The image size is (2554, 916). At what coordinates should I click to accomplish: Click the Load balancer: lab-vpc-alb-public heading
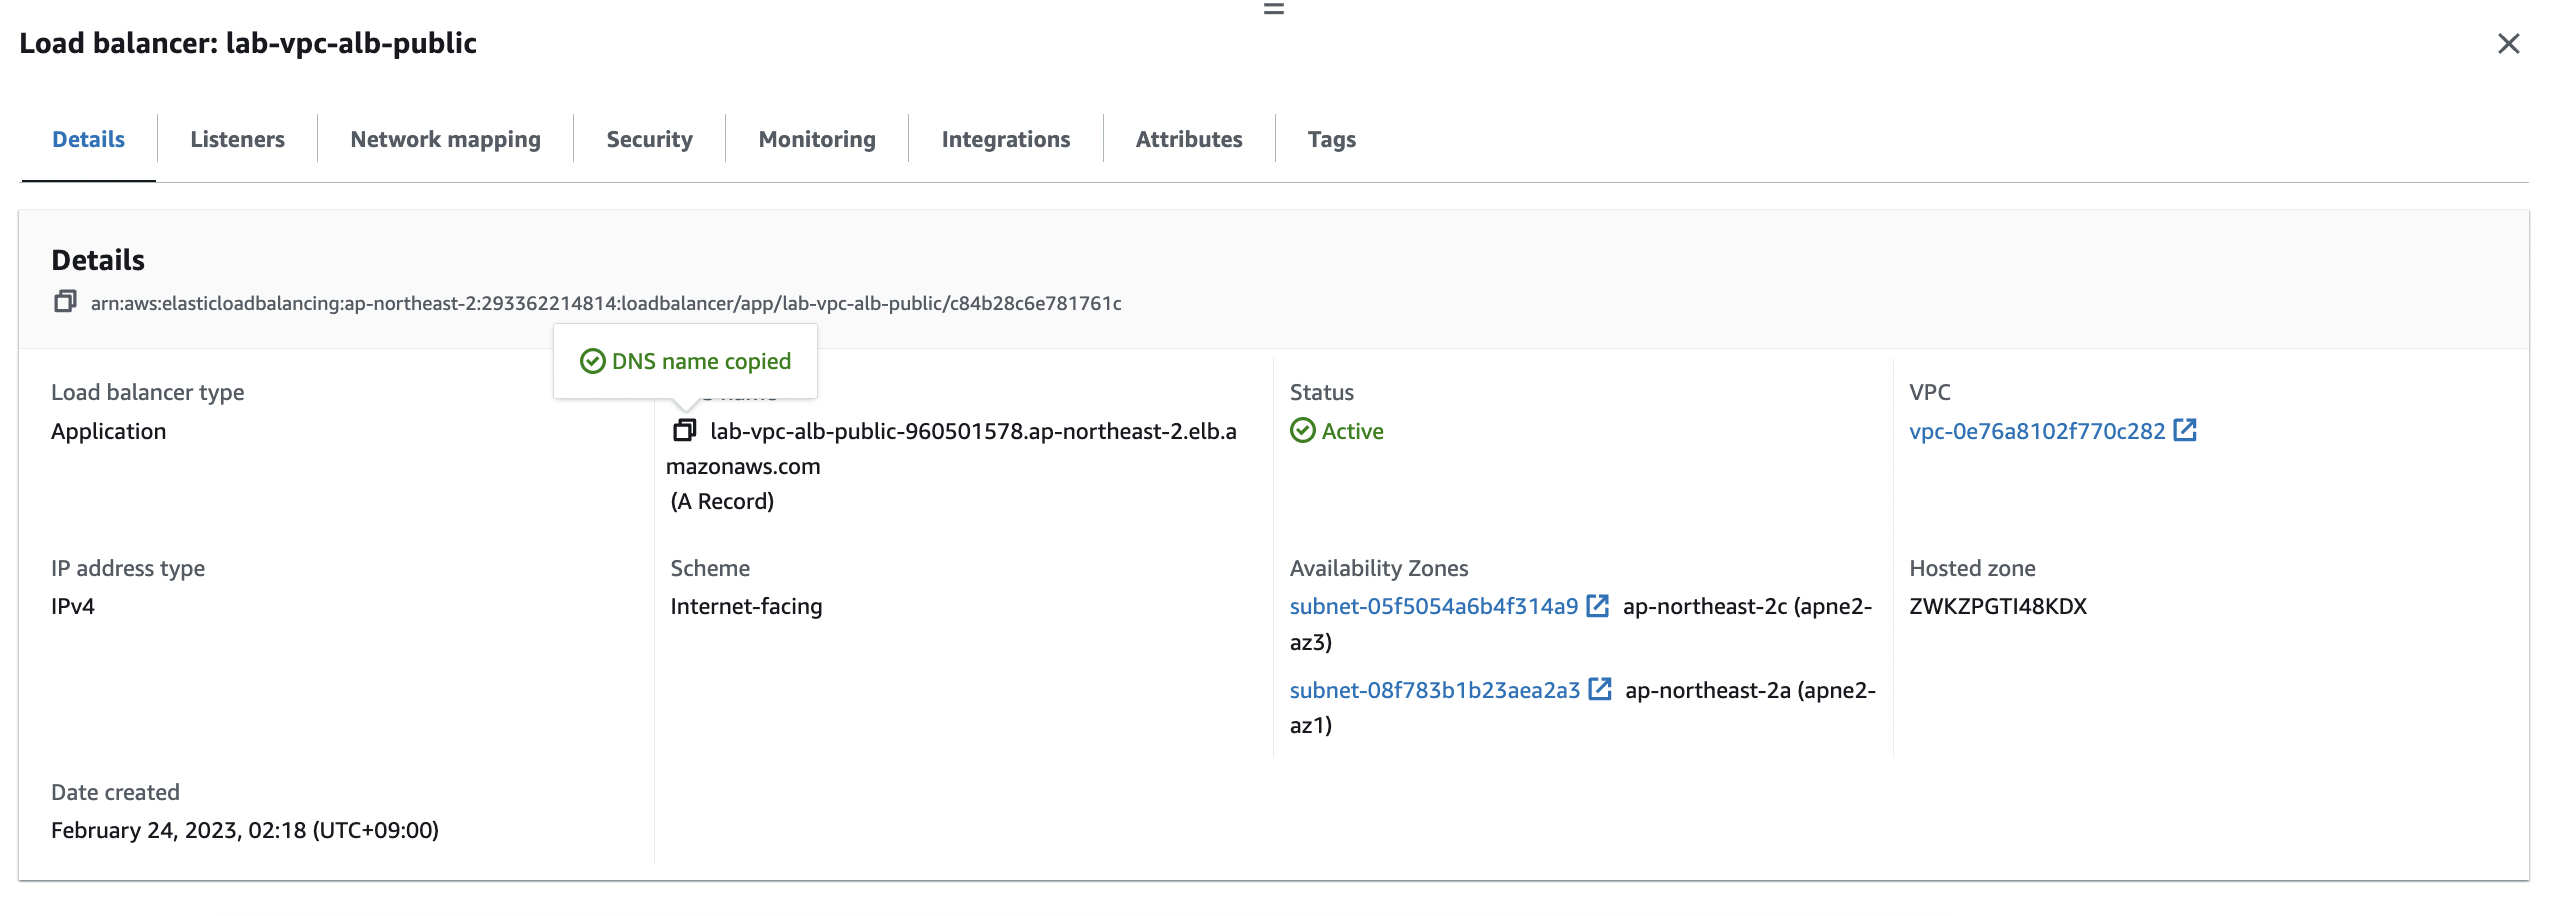[248, 43]
